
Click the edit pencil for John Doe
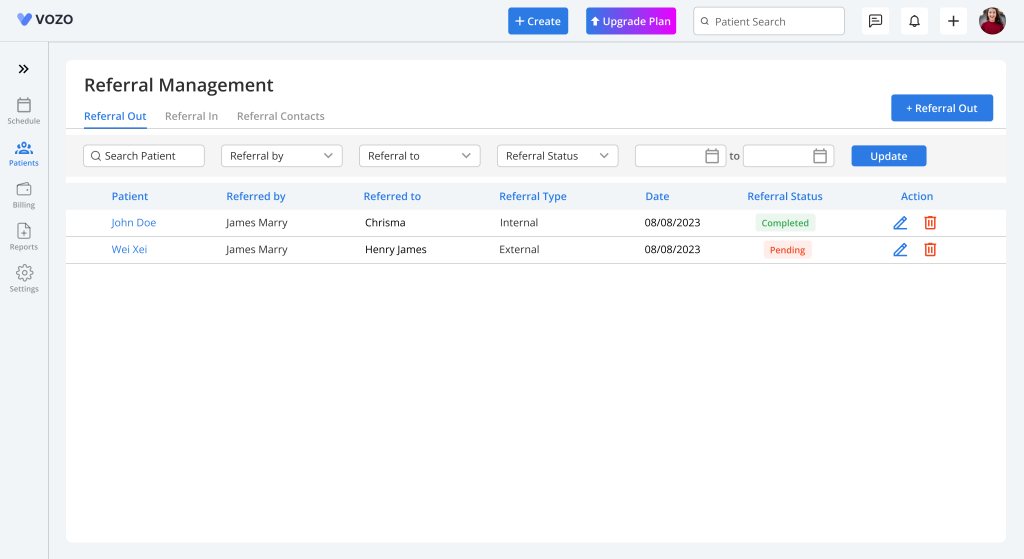pos(900,223)
